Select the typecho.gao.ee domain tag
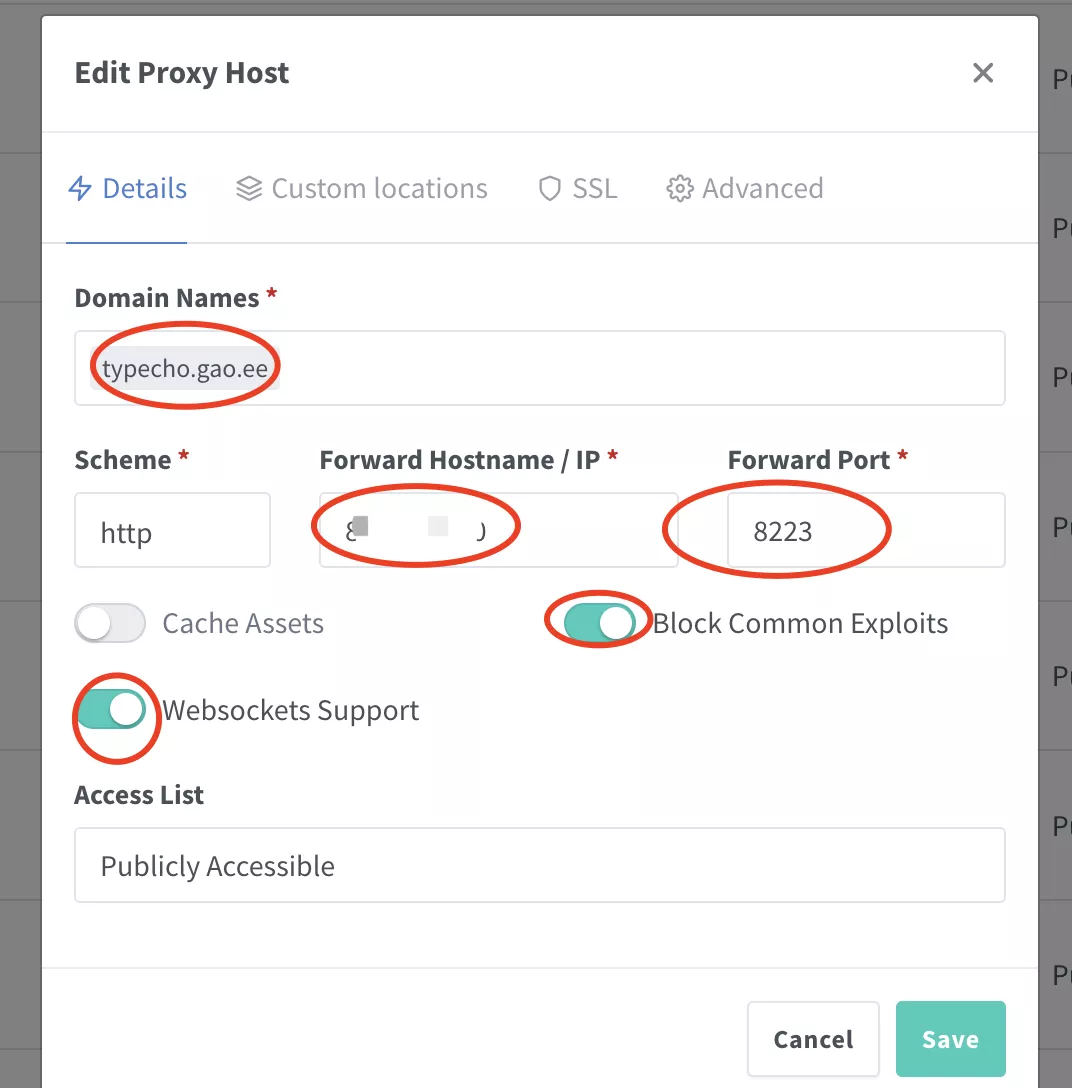Screen dimensions: 1072x1088 click(185, 369)
